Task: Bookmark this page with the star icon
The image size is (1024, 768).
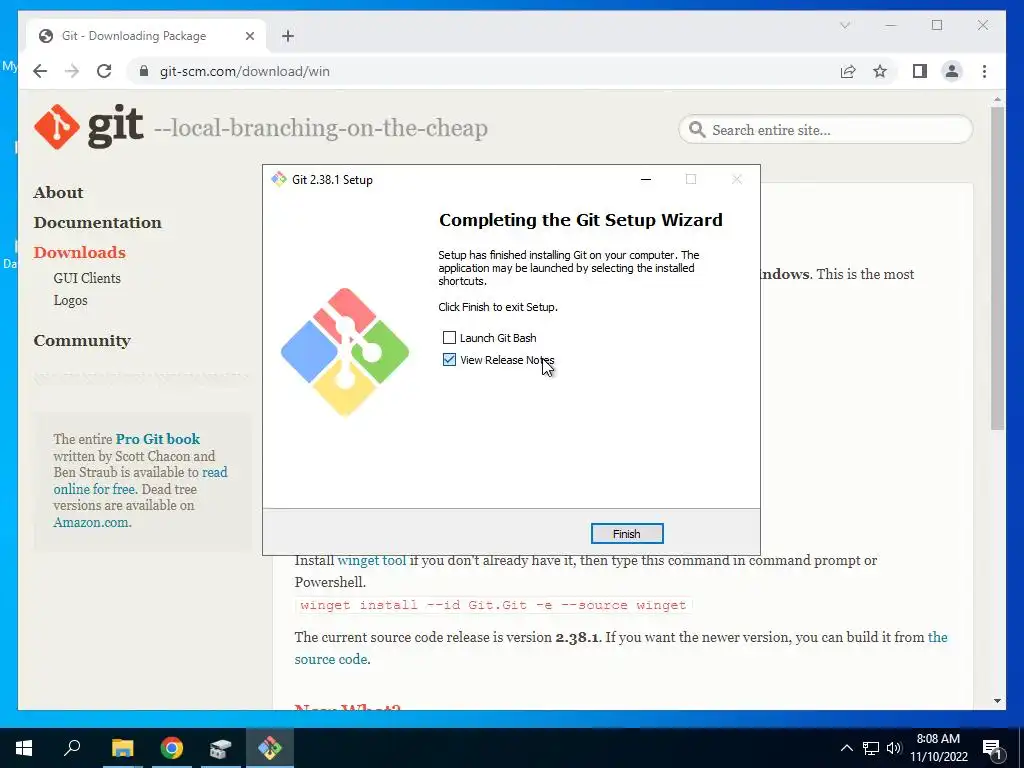Action: (880, 71)
